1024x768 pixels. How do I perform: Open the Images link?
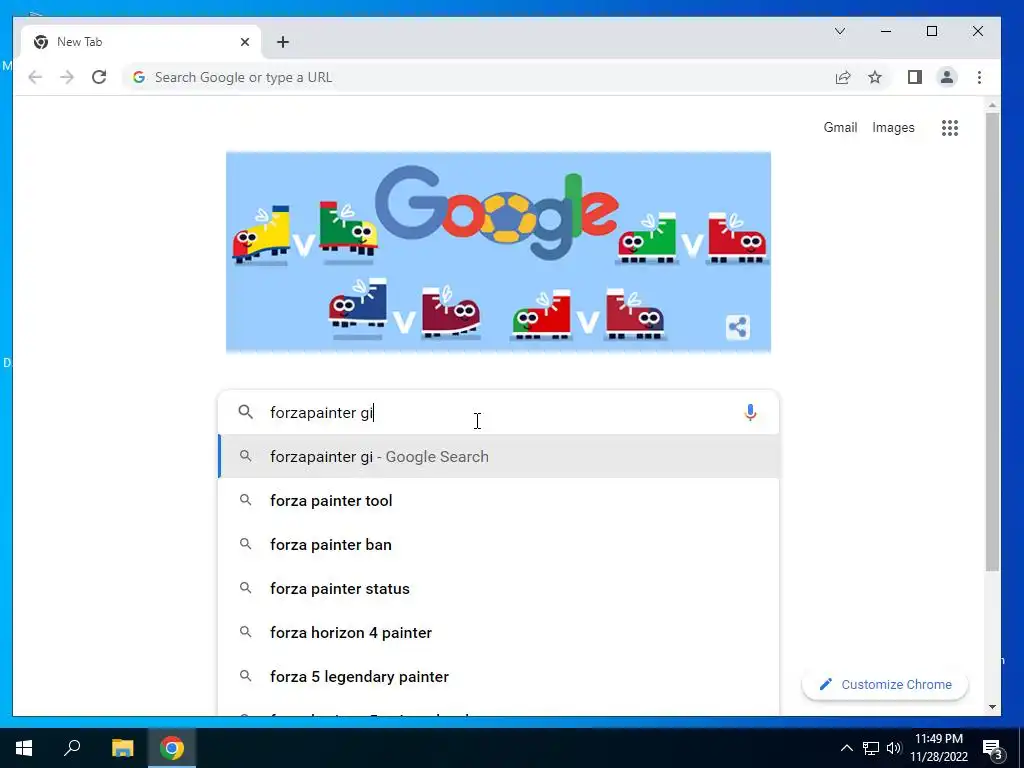[x=893, y=127]
